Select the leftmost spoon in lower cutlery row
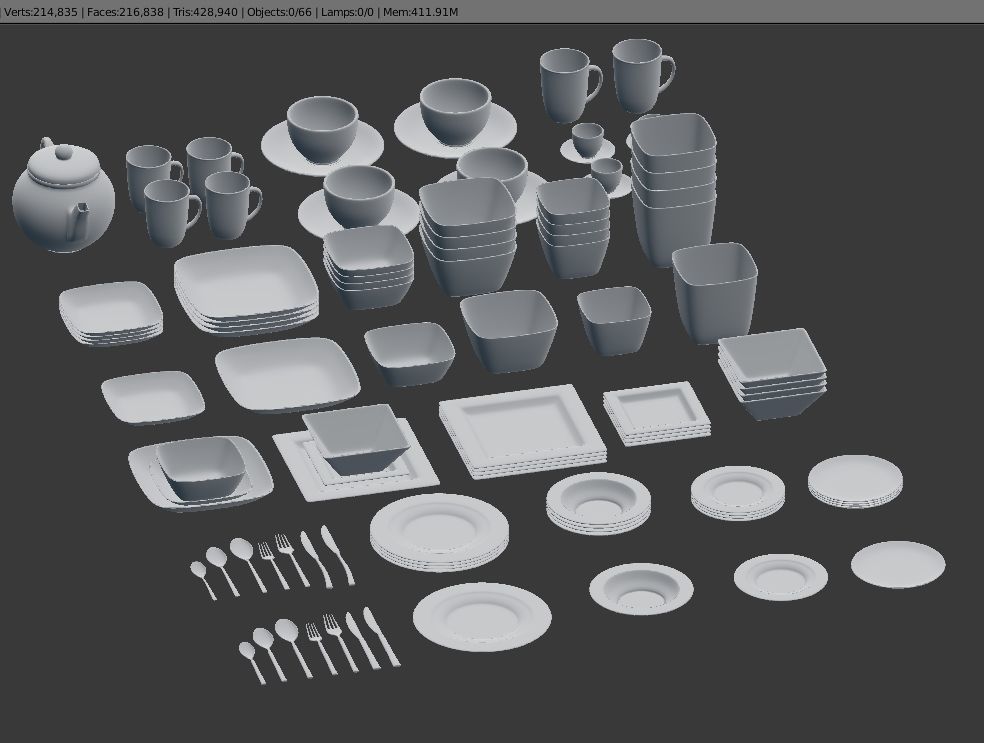 point(252,662)
